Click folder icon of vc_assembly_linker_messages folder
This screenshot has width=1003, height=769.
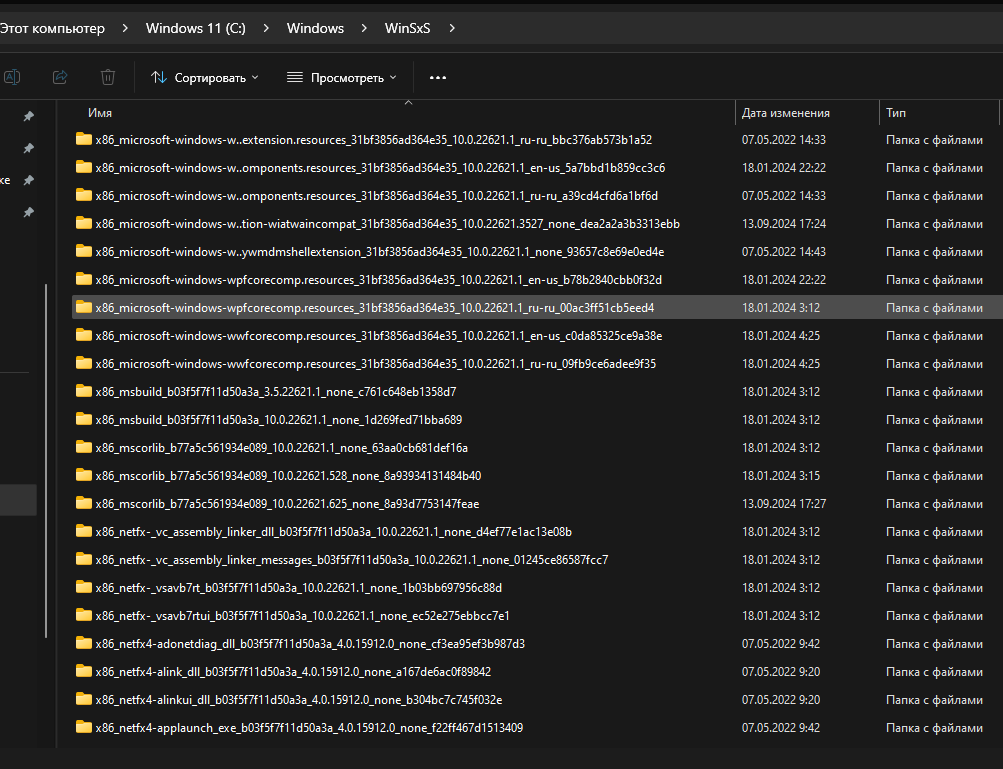click(84, 559)
